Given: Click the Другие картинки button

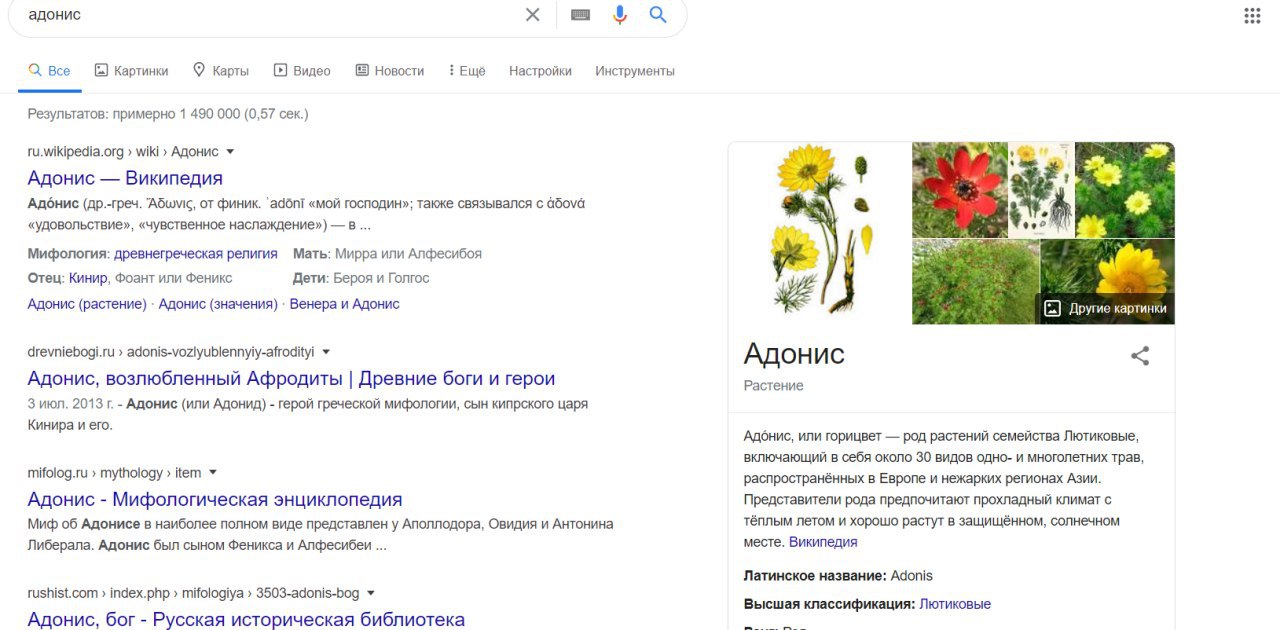Looking at the screenshot, I should point(1105,308).
